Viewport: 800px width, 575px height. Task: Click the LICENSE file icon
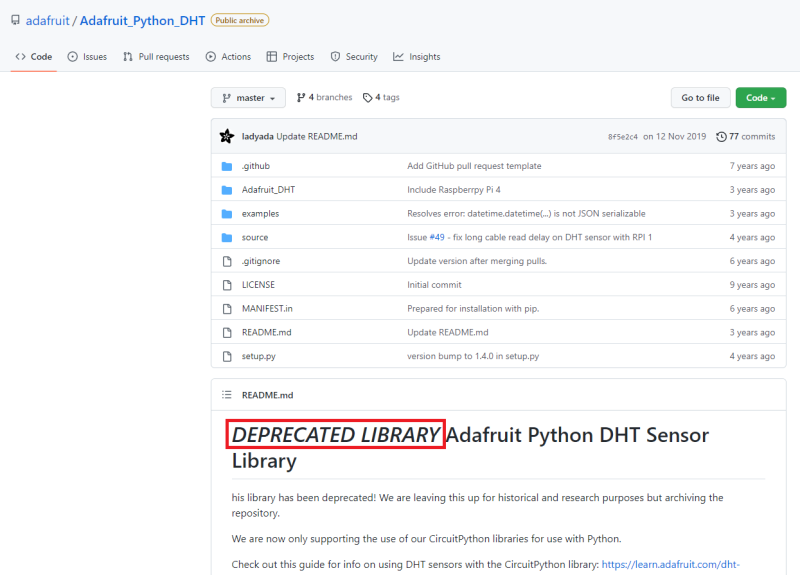pyautogui.click(x=227, y=285)
